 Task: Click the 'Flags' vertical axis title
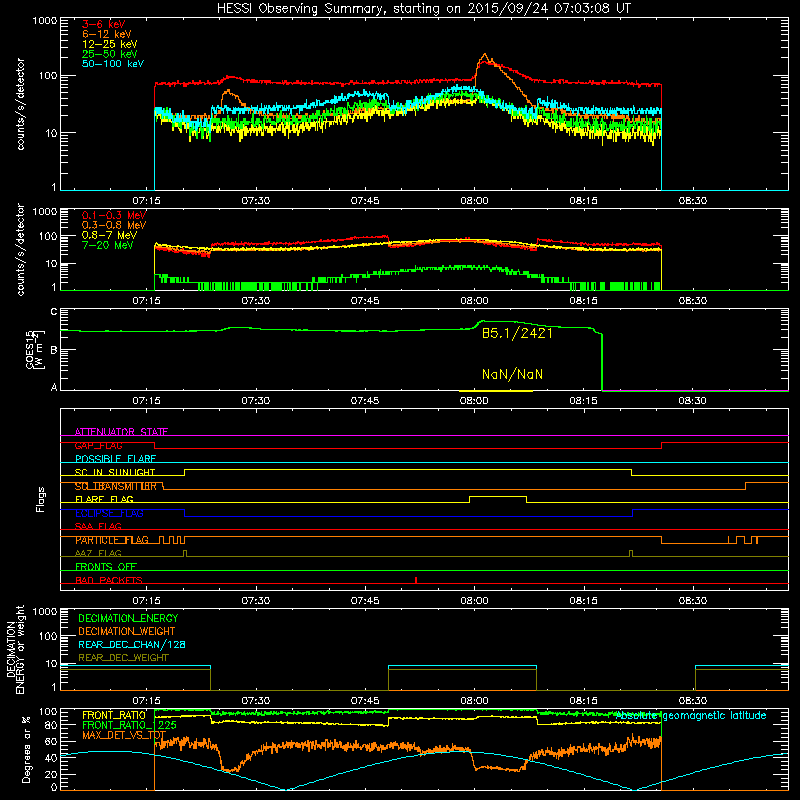click(x=41, y=499)
